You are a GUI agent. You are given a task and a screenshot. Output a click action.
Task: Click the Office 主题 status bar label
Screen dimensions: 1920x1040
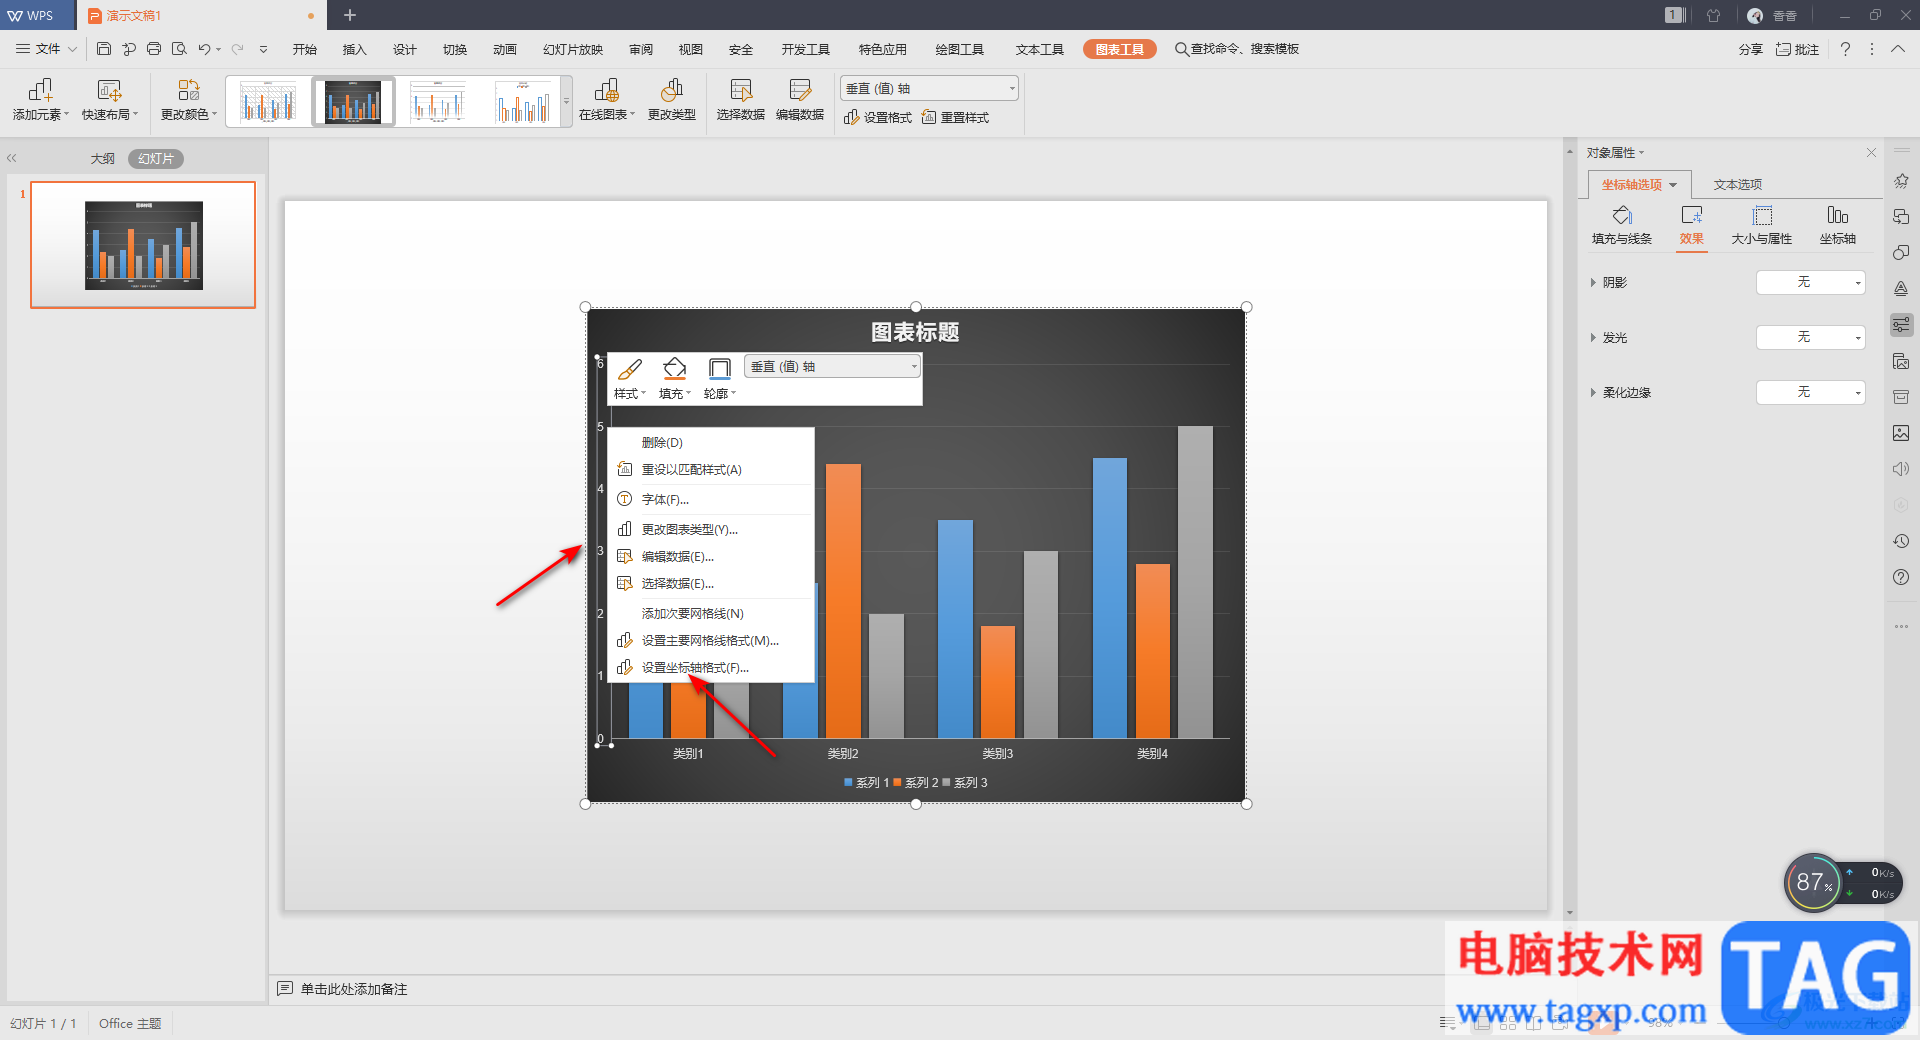click(x=130, y=1023)
